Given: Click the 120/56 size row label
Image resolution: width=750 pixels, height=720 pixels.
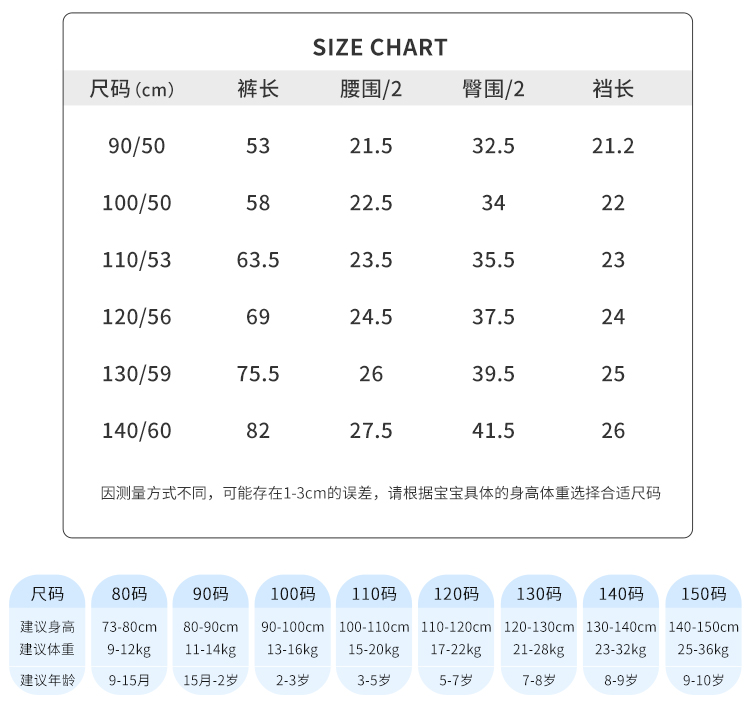Looking at the screenshot, I should tap(136, 317).
